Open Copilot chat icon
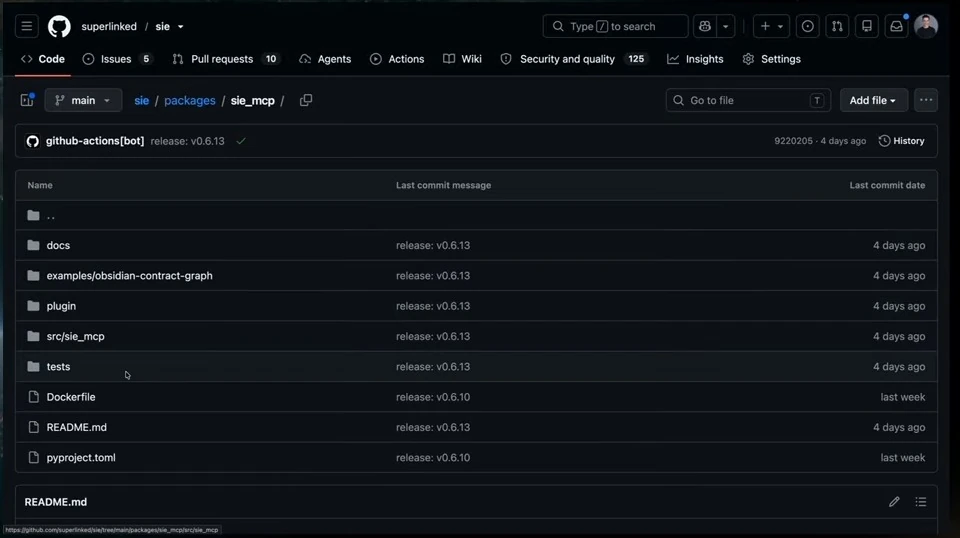The height and width of the screenshot is (538, 960). [705, 26]
